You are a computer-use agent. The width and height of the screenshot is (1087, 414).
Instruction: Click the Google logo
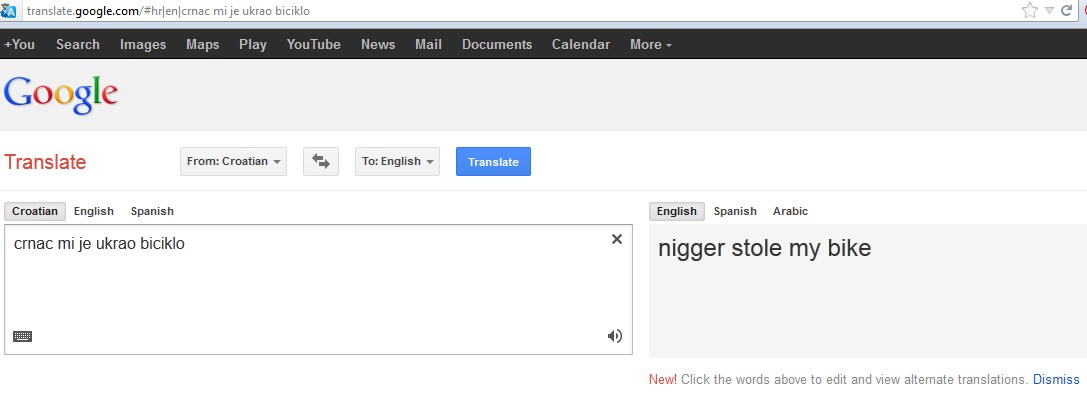pyautogui.click(x=61, y=95)
